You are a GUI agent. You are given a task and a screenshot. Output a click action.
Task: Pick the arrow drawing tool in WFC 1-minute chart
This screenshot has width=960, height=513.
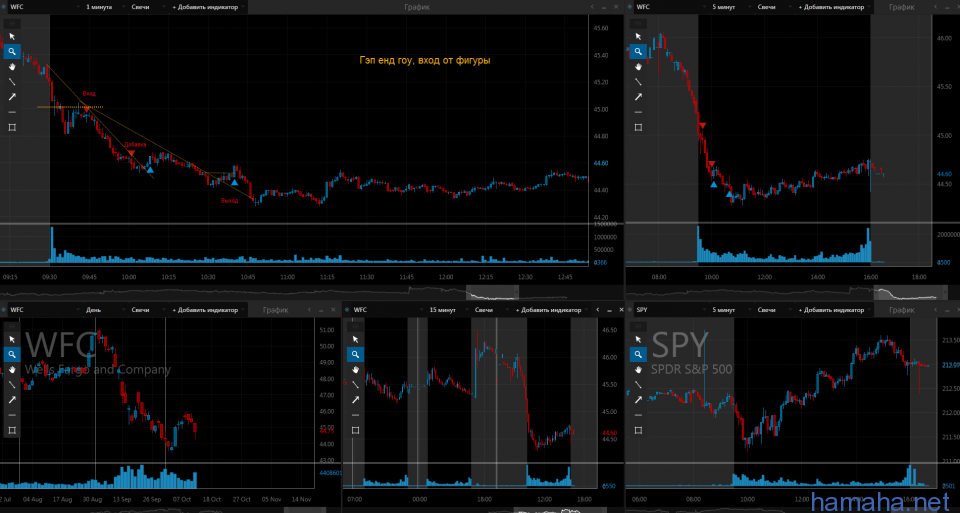click(x=12, y=97)
